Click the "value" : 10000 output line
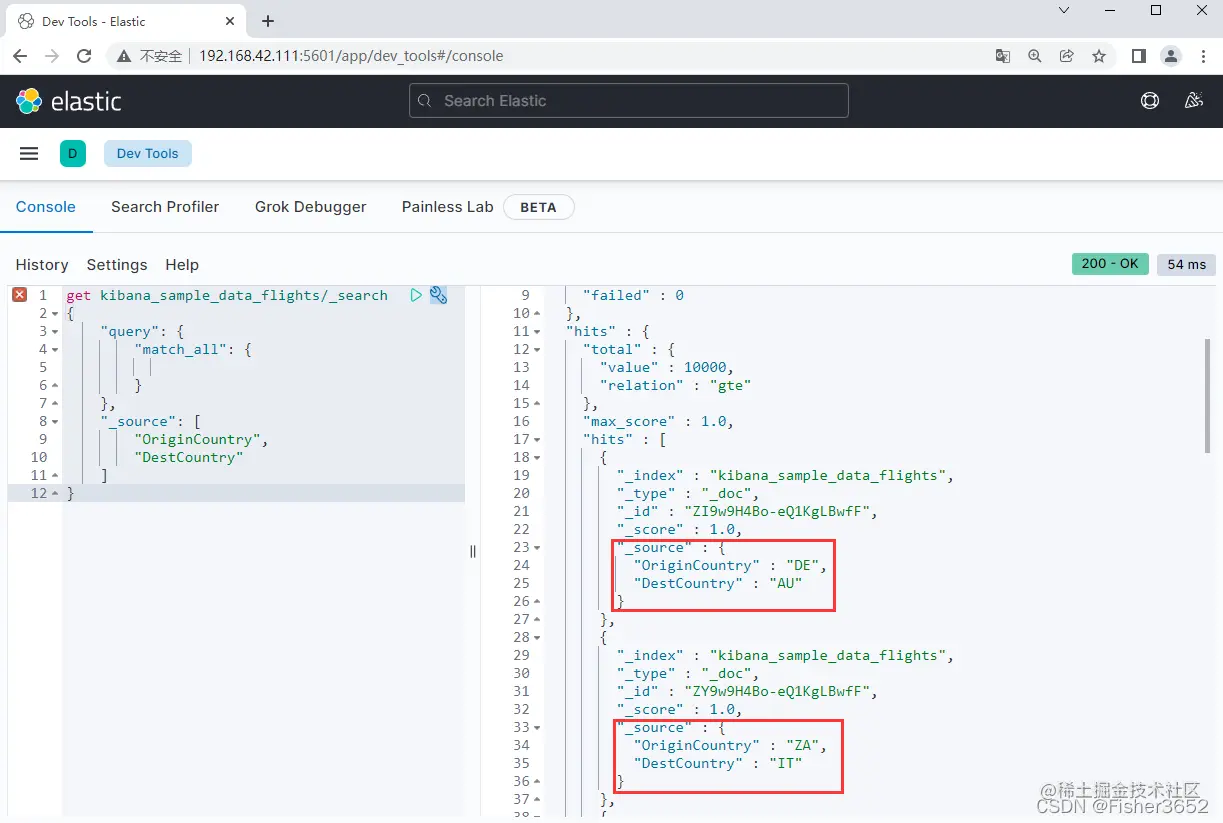Screen dimensions: 1223x823 click(x=667, y=368)
